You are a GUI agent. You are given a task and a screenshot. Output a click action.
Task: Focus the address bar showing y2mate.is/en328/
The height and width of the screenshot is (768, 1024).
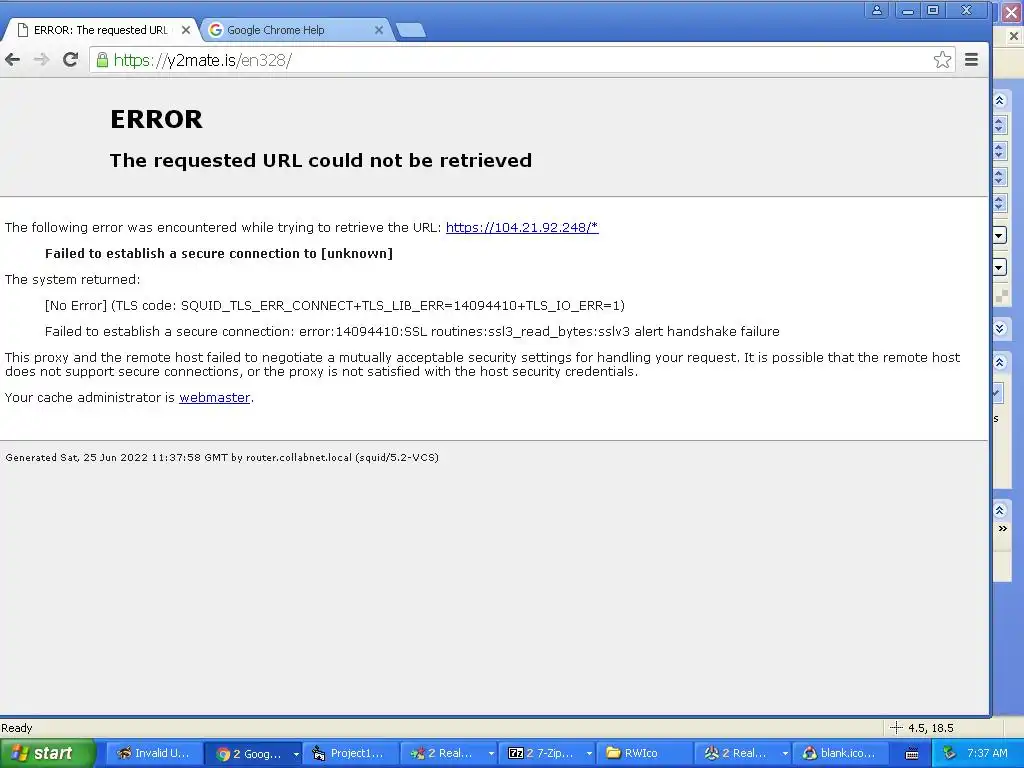coord(520,60)
